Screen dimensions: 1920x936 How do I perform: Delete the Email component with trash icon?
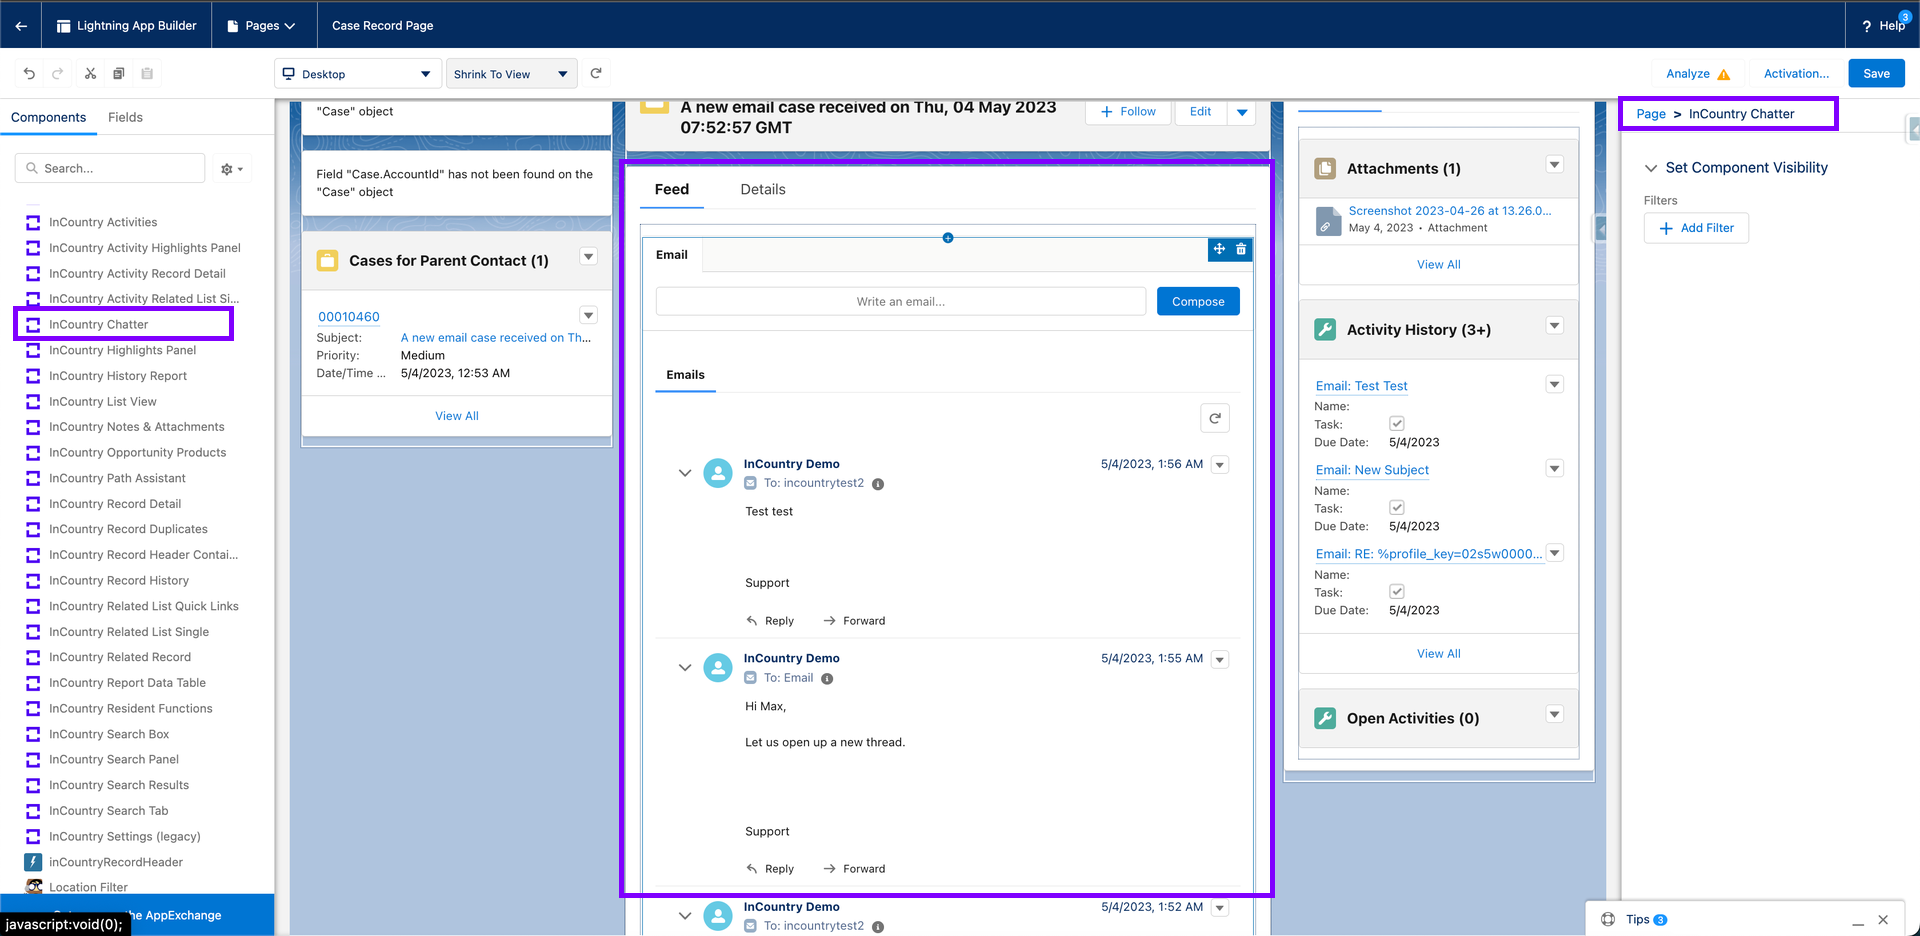pyautogui.click(x=1241, y=249)
